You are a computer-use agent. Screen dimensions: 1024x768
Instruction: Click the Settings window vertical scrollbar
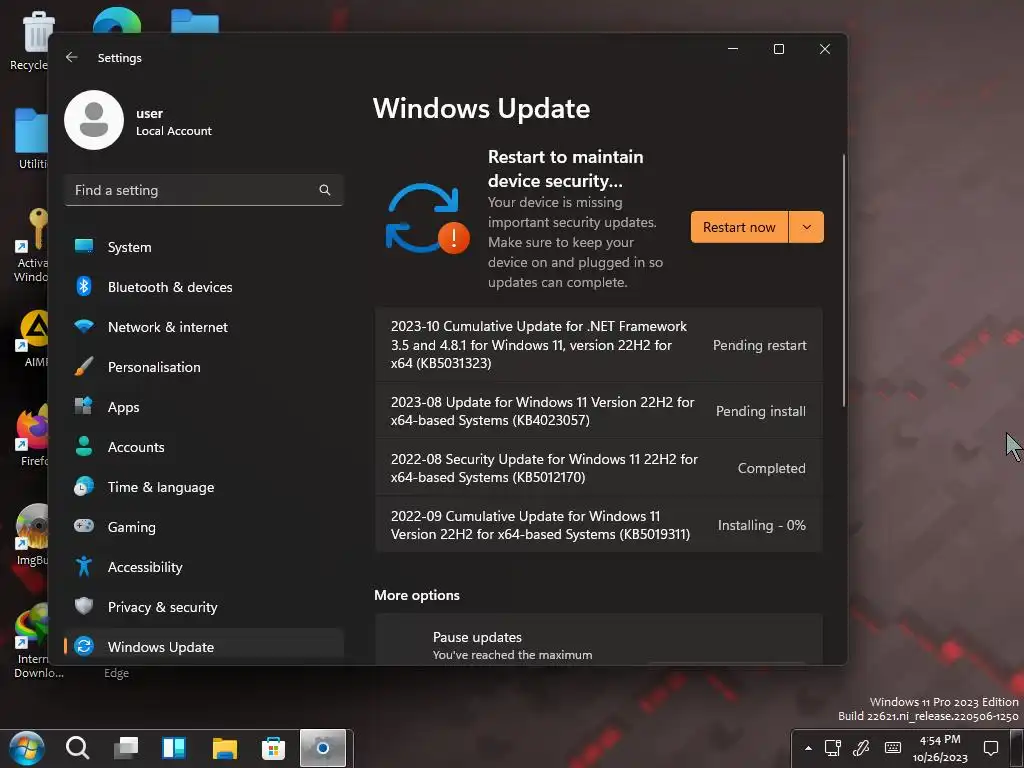843,281
